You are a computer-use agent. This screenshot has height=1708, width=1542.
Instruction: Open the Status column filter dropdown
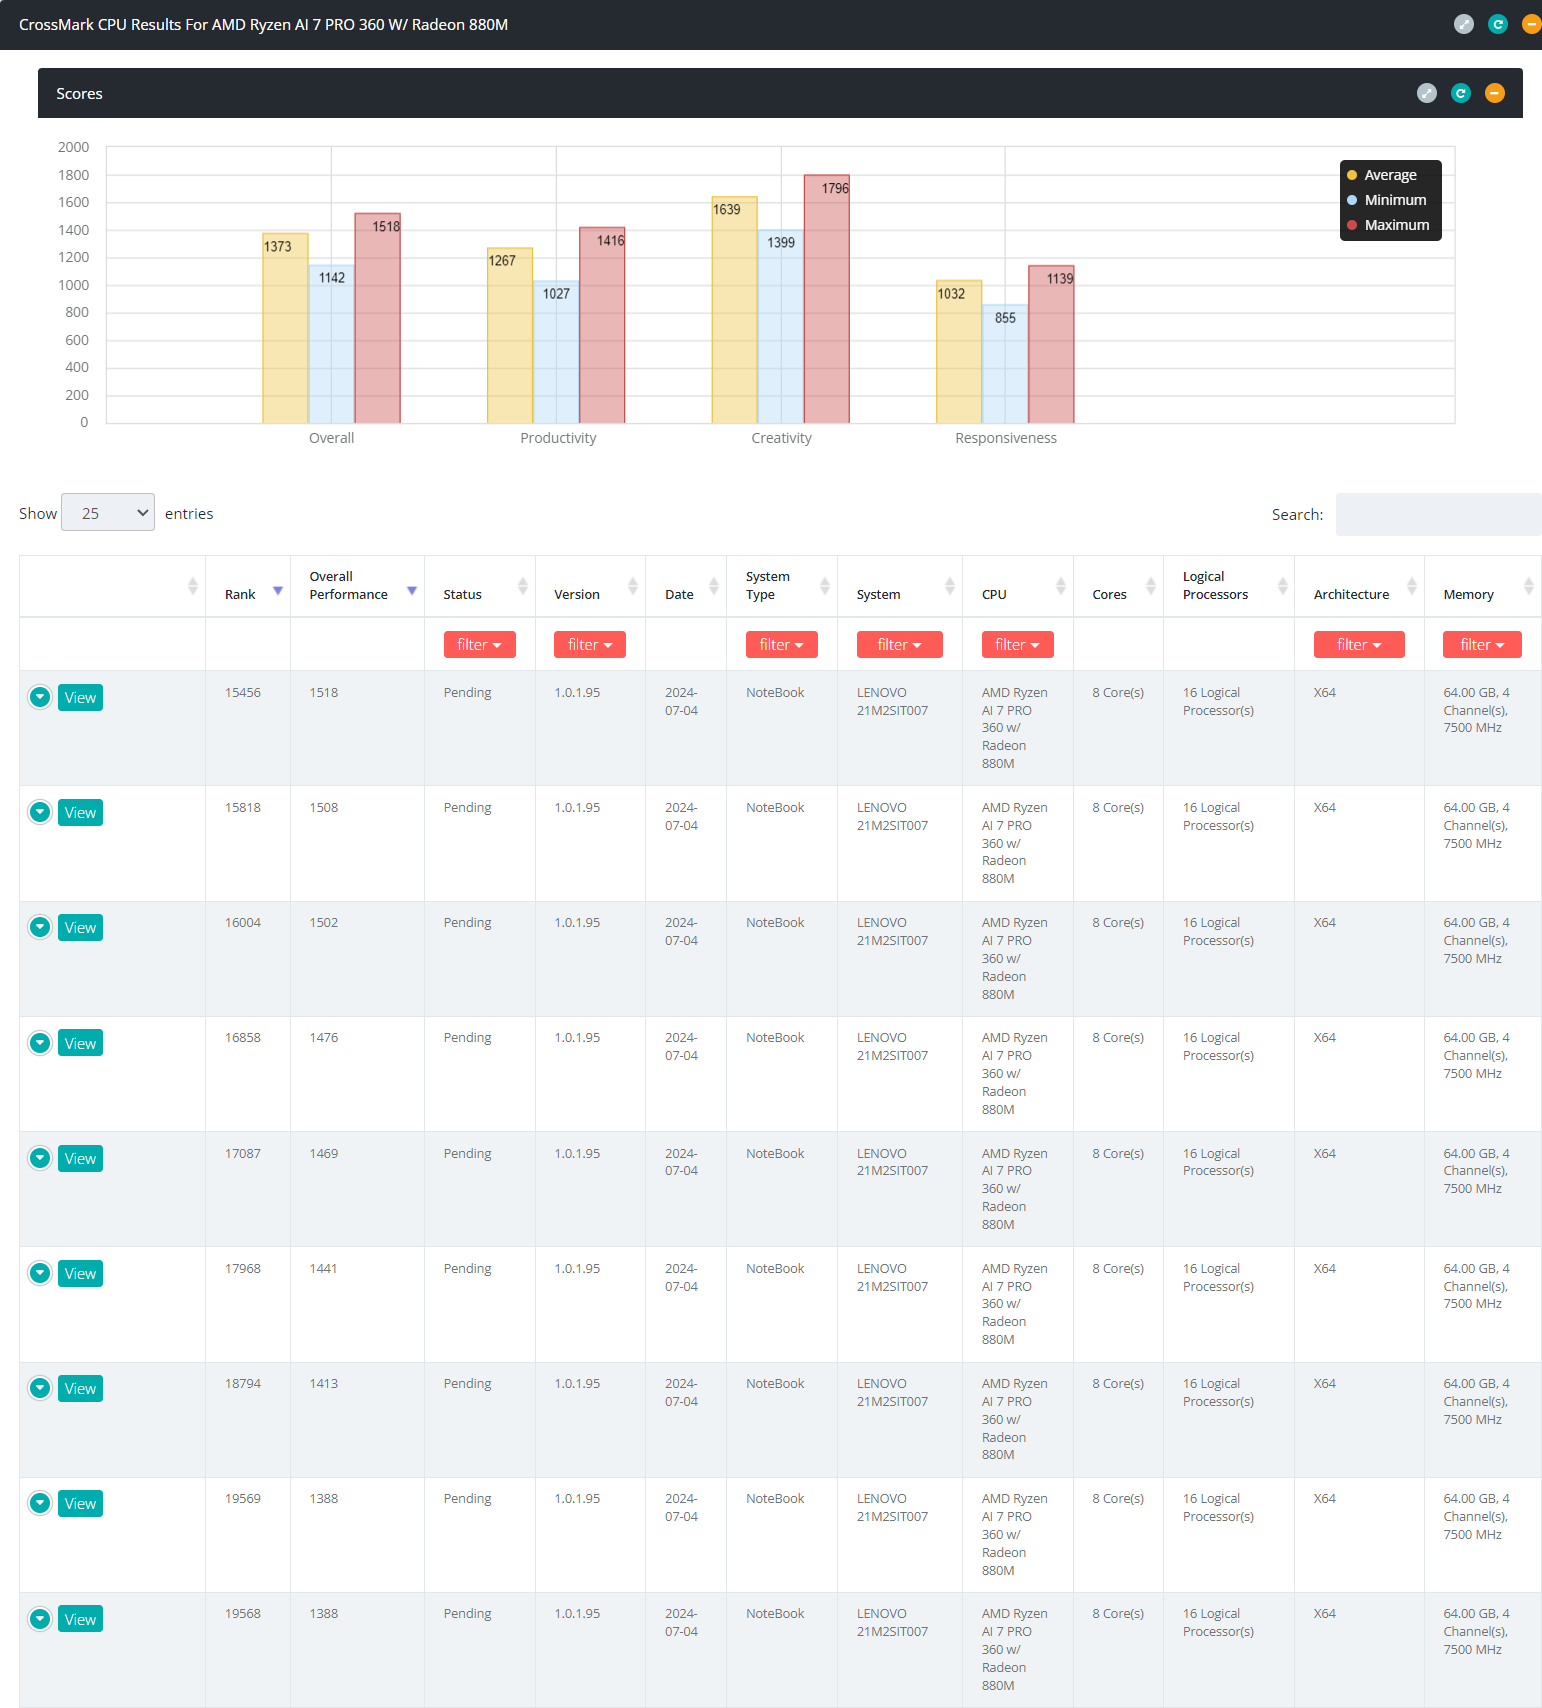click(x=480, y=645)
